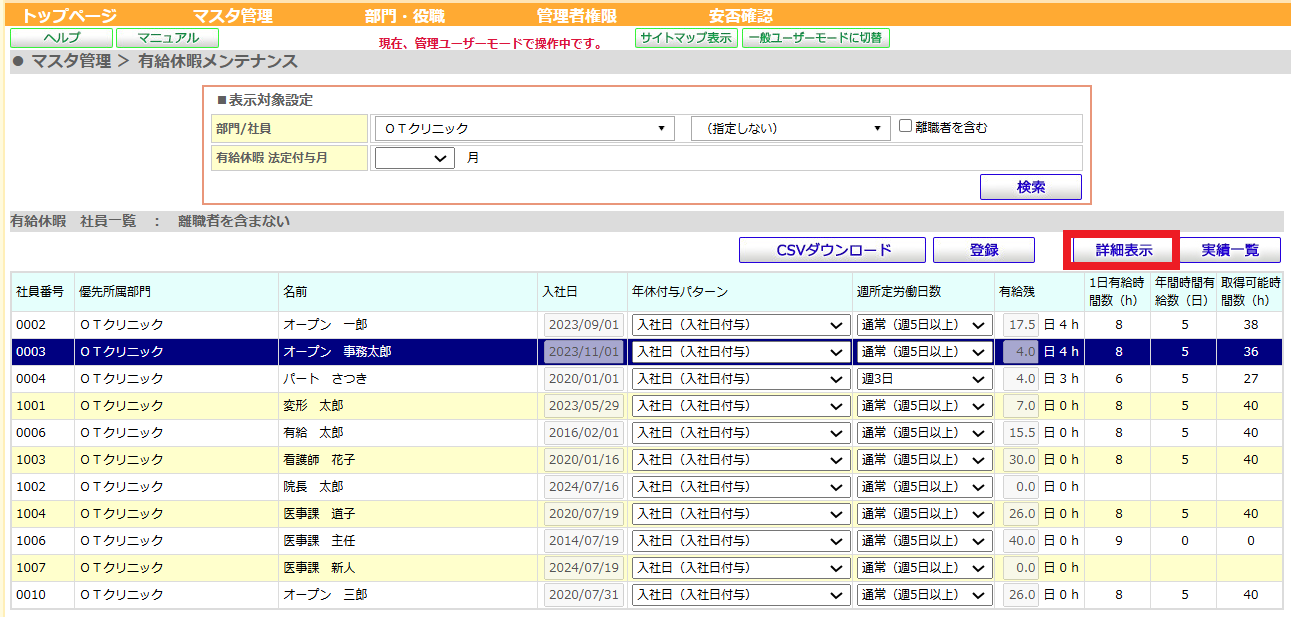Screen dimensions: 1291x617
Task: Open 週所定労働日数 dropdown for オープン 一郎
Action: click(924, 325)
